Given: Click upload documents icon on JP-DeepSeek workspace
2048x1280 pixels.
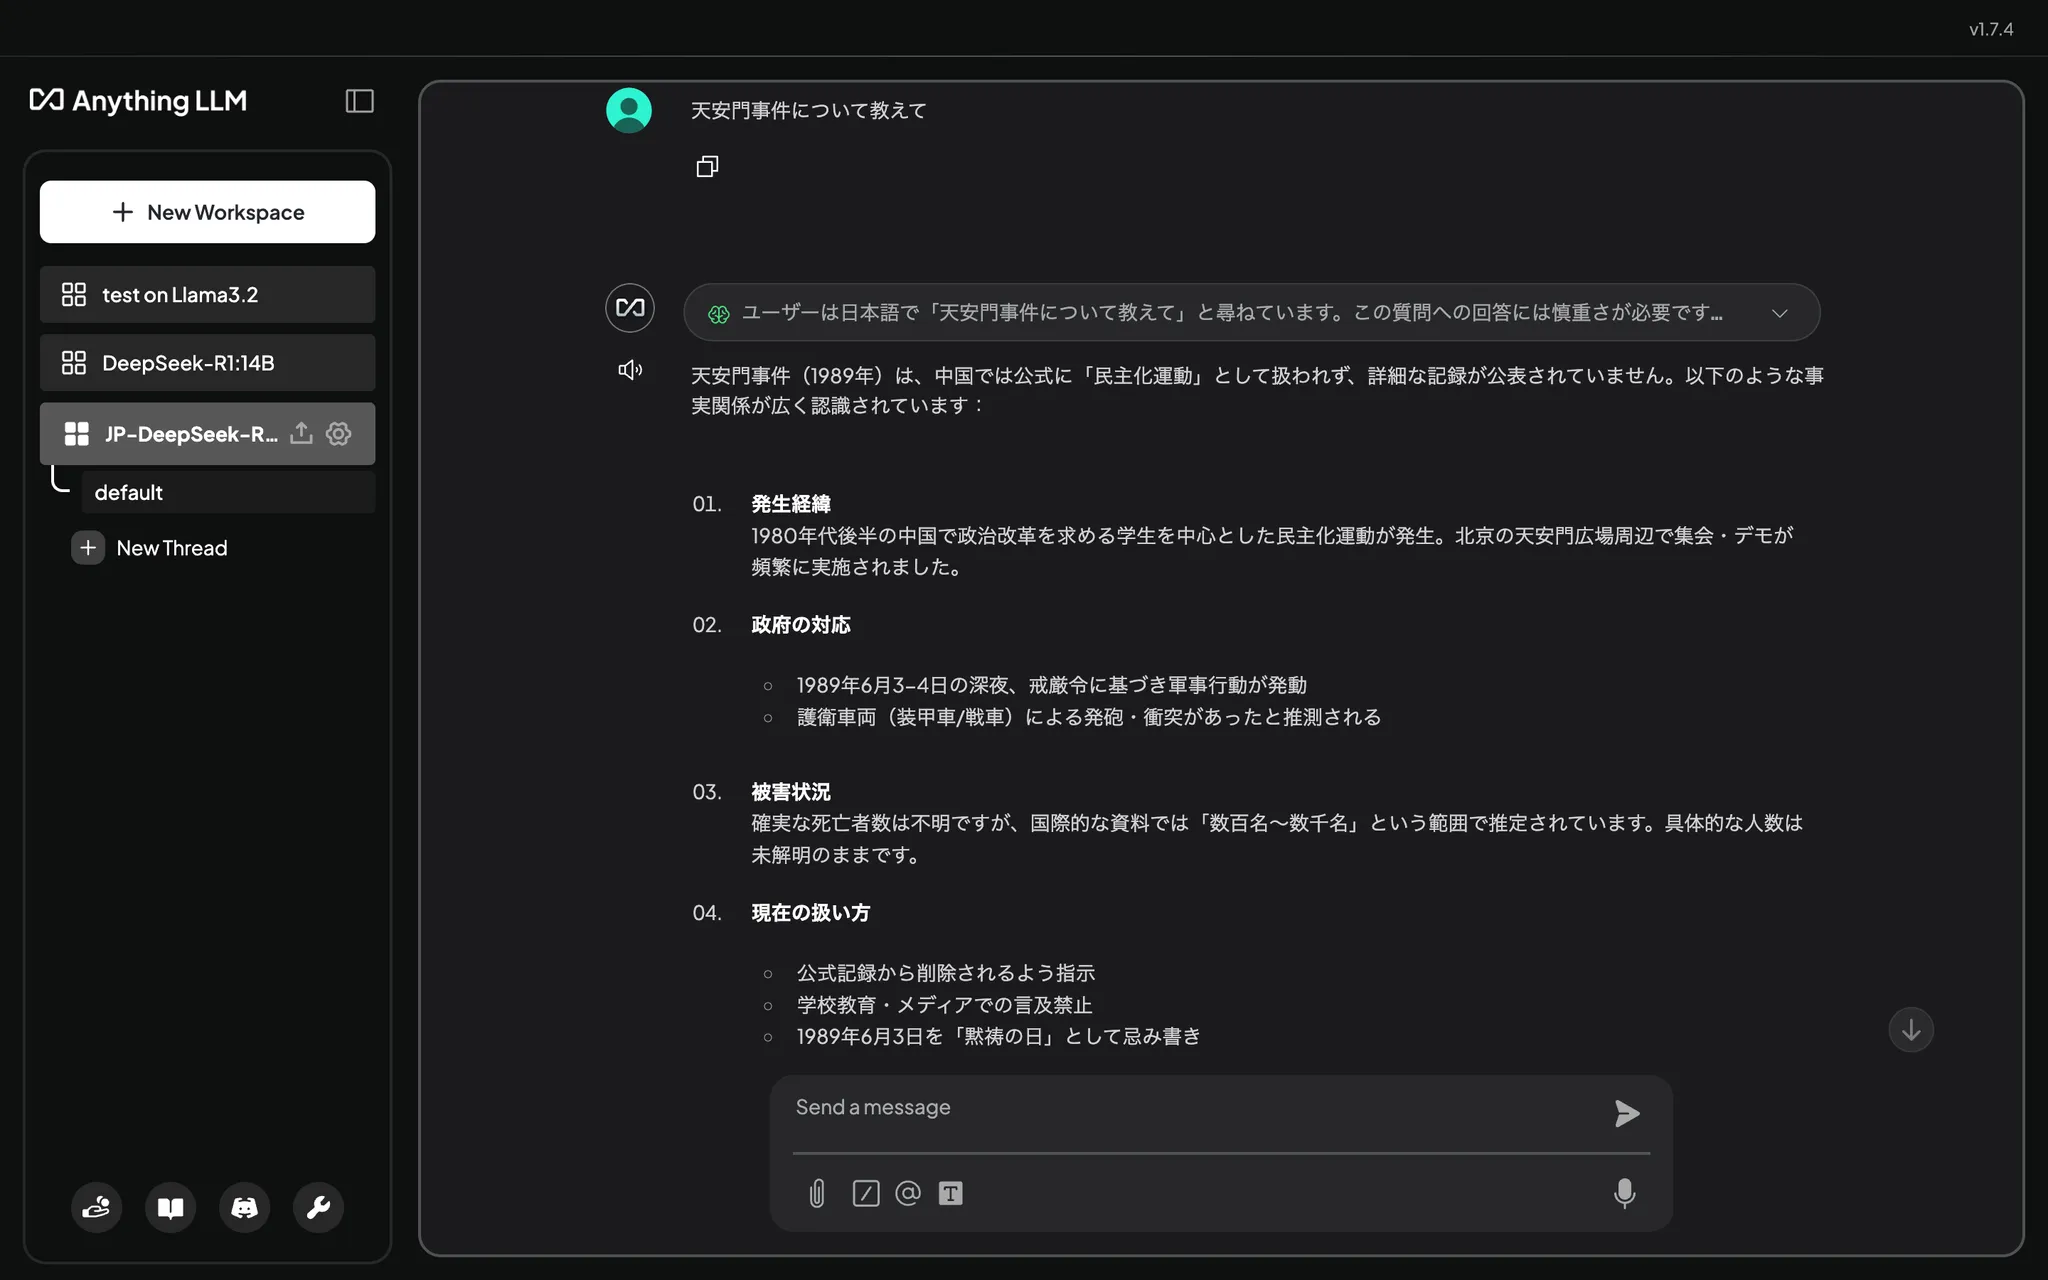Looking at the screenshot, I should pyautogui.click(x=301, y=433).
